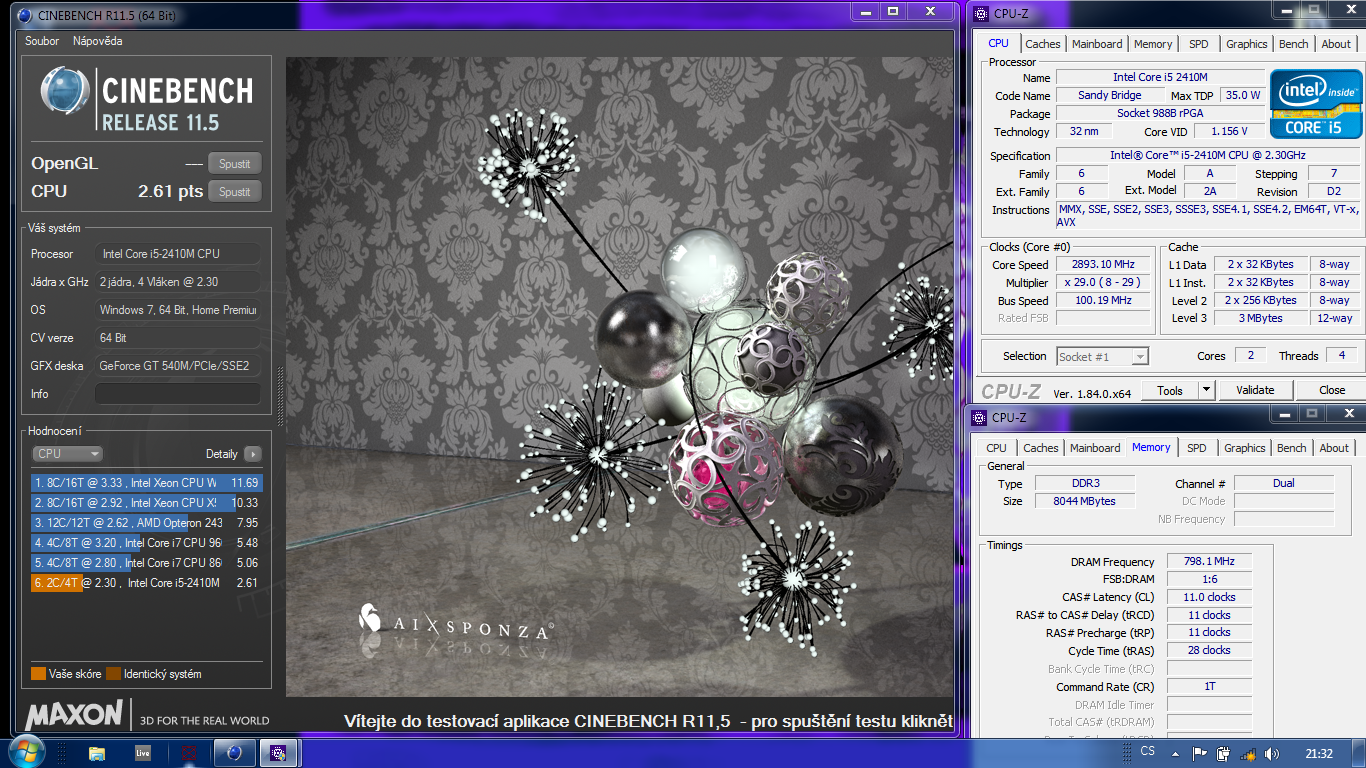Screen dimensions: 1366x768
Task: Click the Multiplier x 29.0 value field
Action: [x=1105, y=283]
